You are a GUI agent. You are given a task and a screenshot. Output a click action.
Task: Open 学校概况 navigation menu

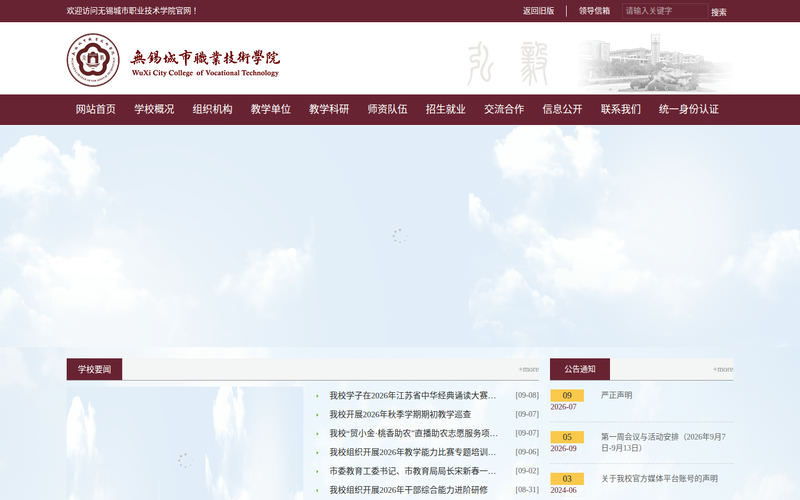(154, 109)
